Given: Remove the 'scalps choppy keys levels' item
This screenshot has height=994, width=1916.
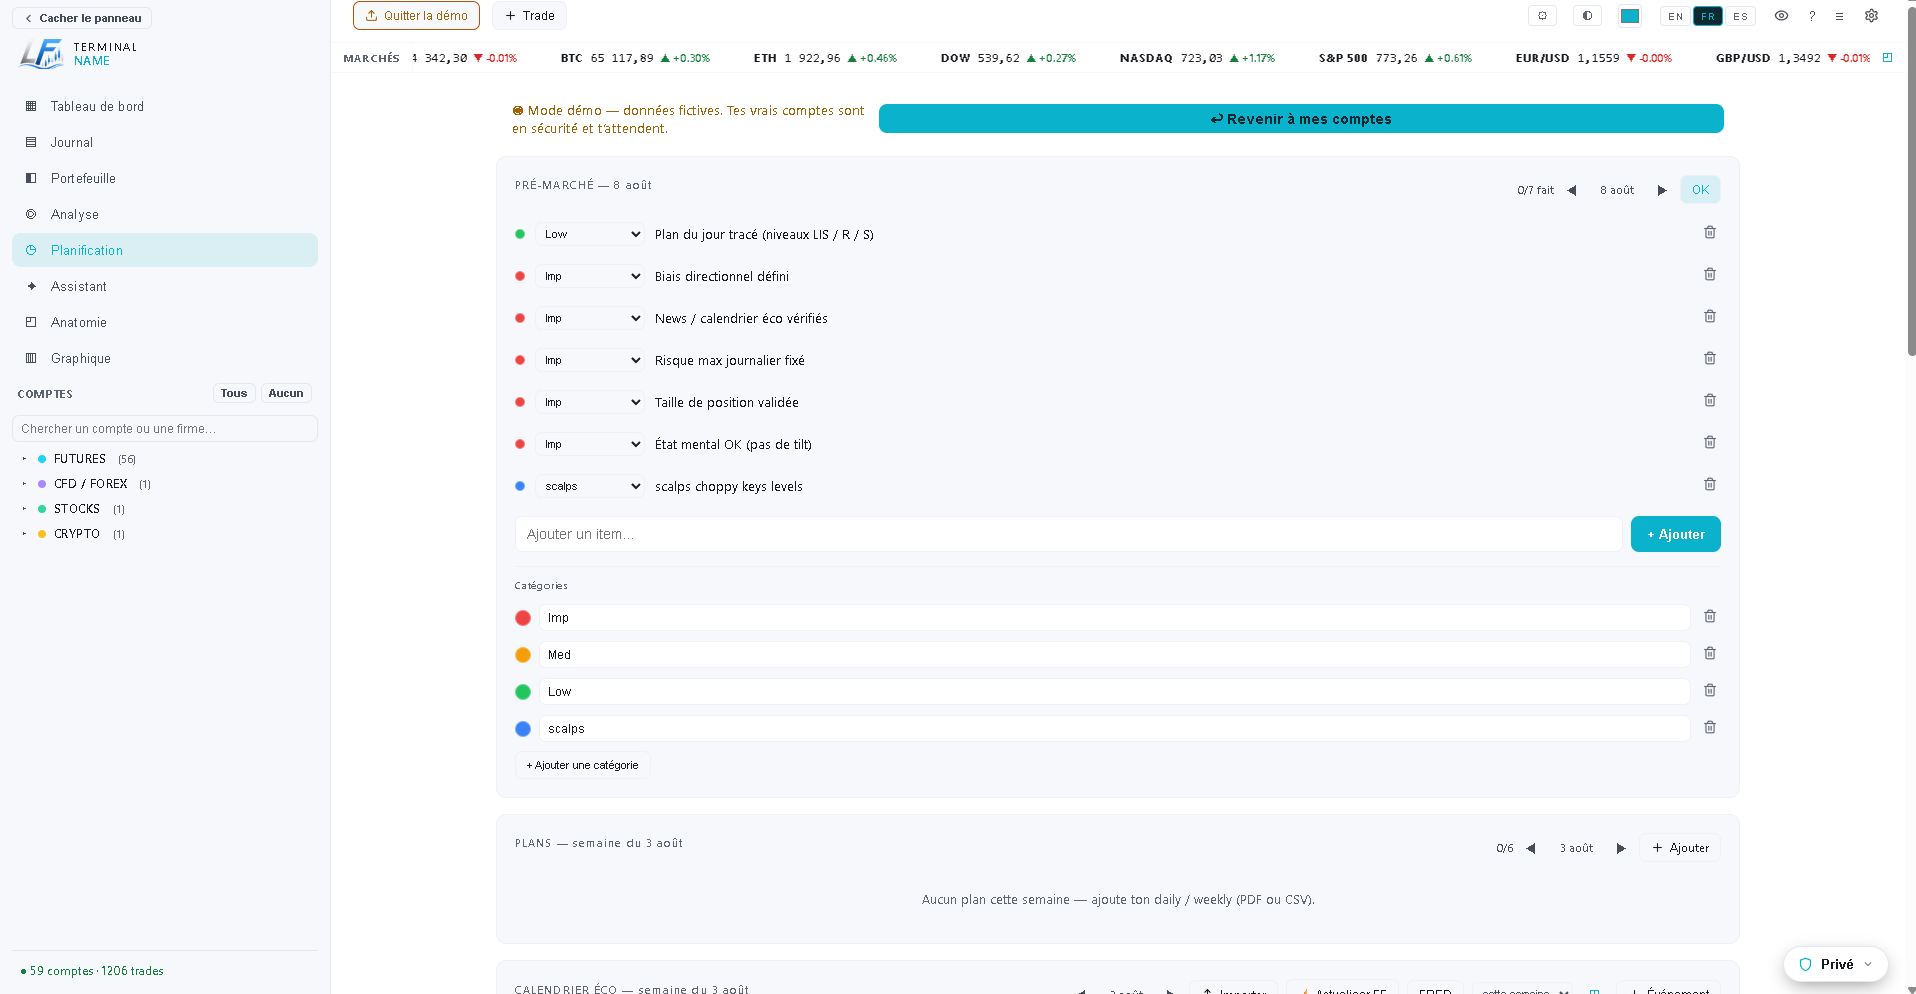Looking at the screenshot, I should point(1709,484).
